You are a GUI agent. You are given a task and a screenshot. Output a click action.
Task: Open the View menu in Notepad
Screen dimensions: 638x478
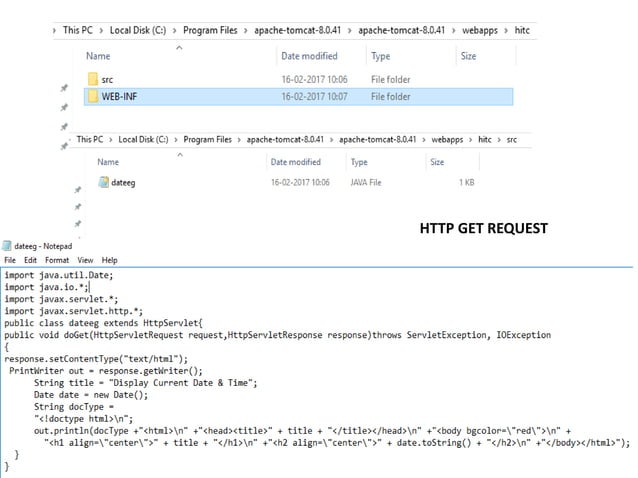click(85, 260)
